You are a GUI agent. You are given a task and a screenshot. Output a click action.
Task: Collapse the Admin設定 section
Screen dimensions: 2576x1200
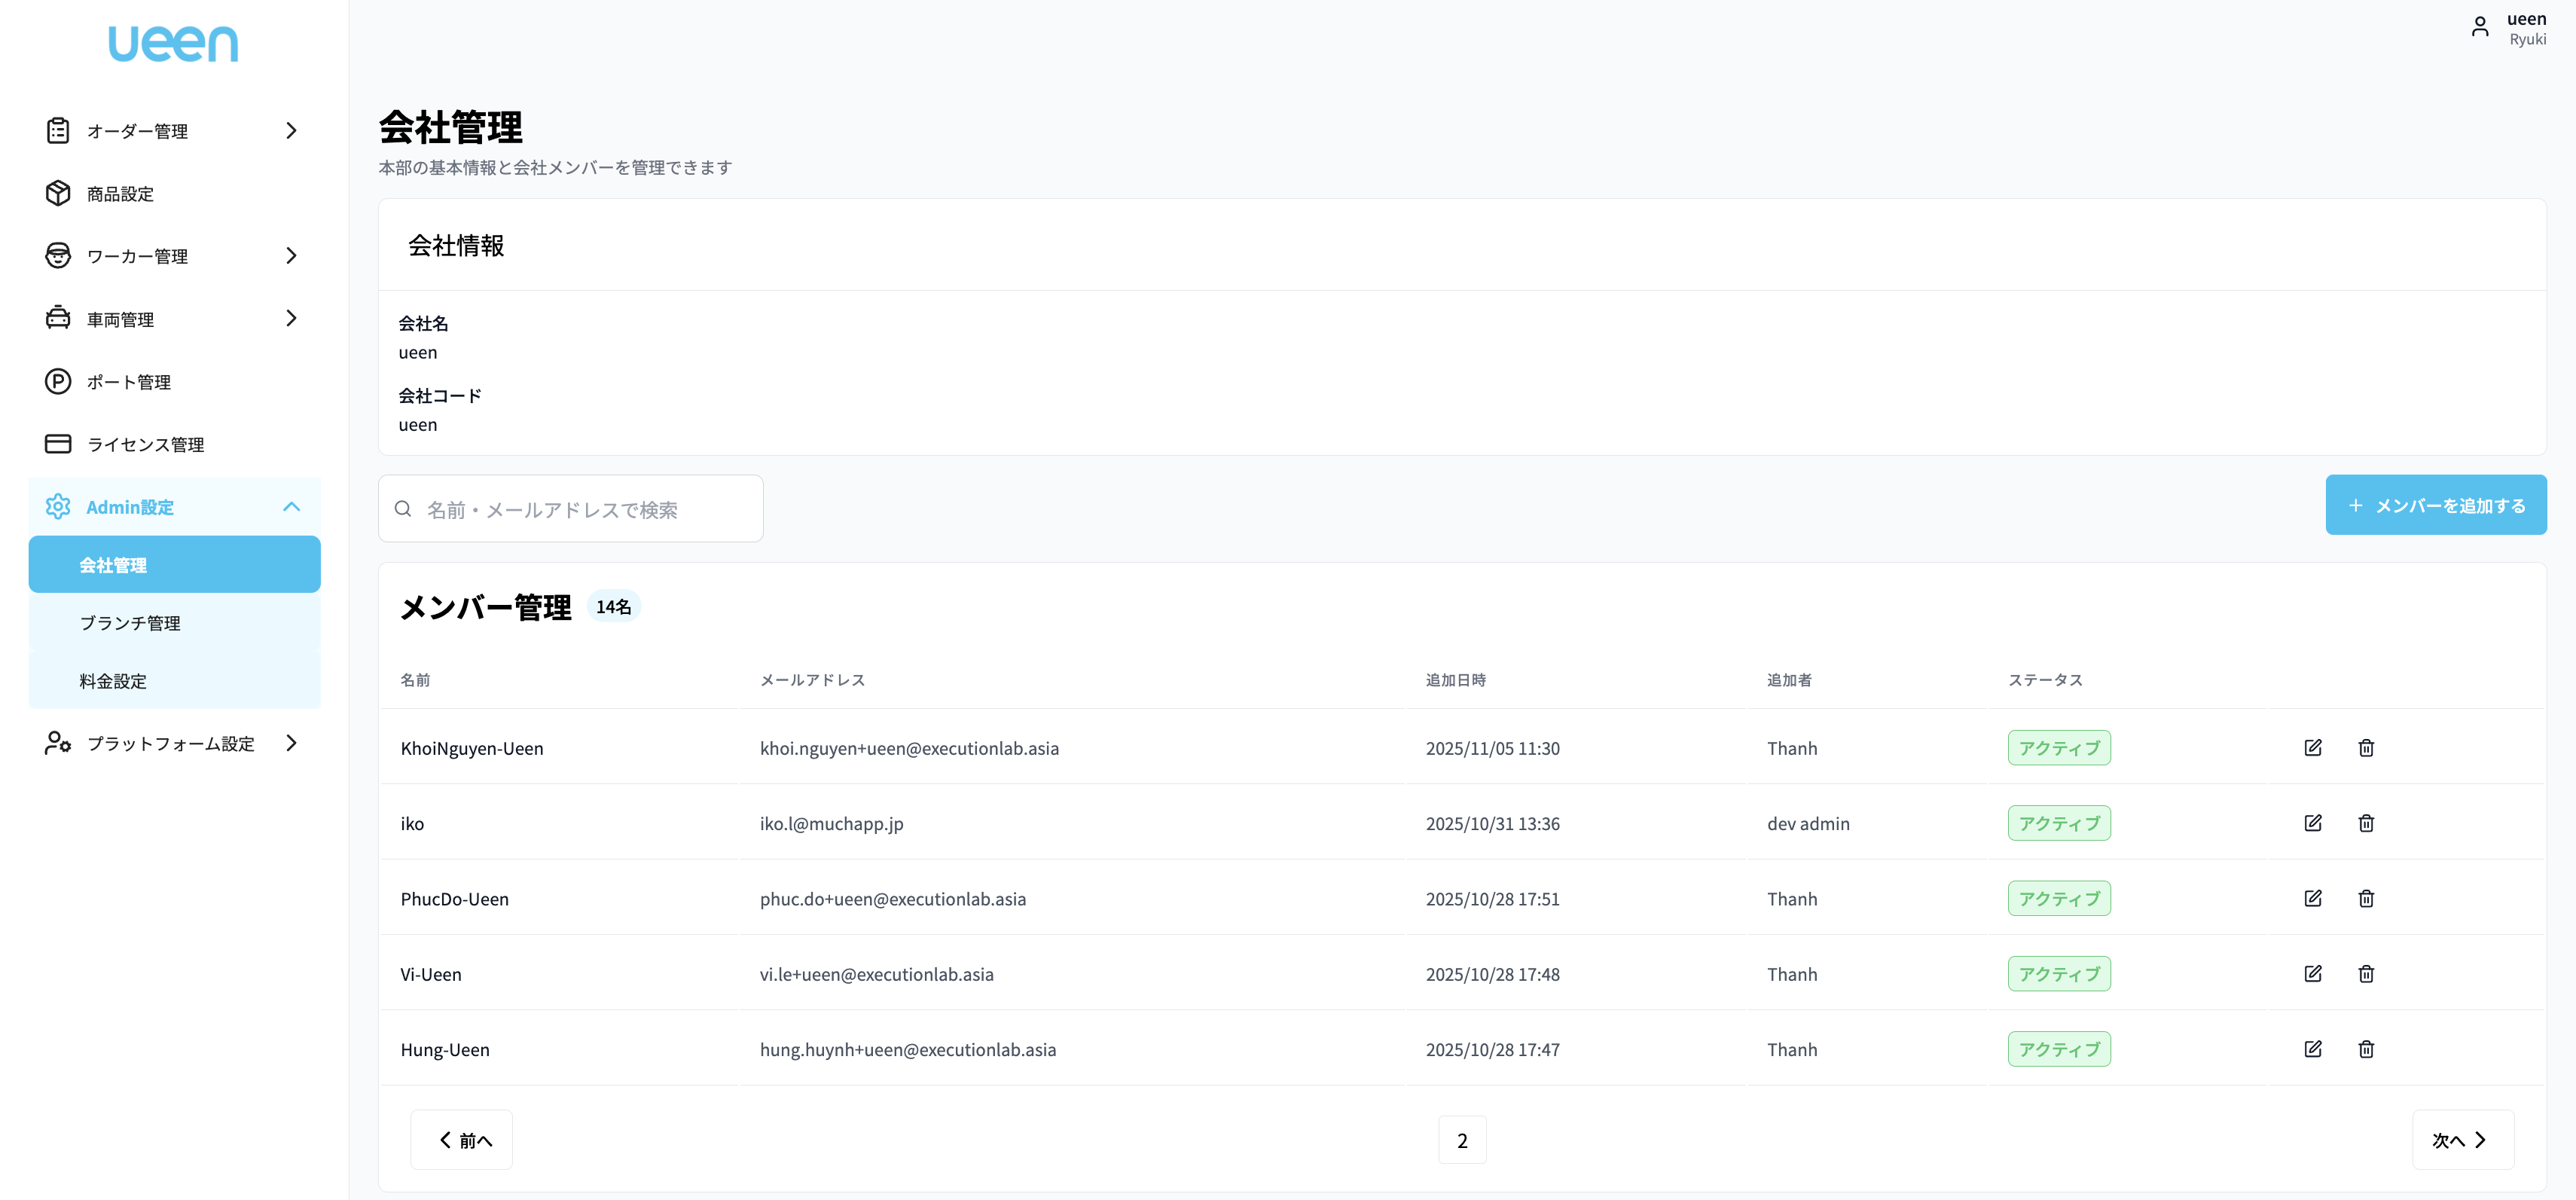pyautogui.click(x=291, y=507)
